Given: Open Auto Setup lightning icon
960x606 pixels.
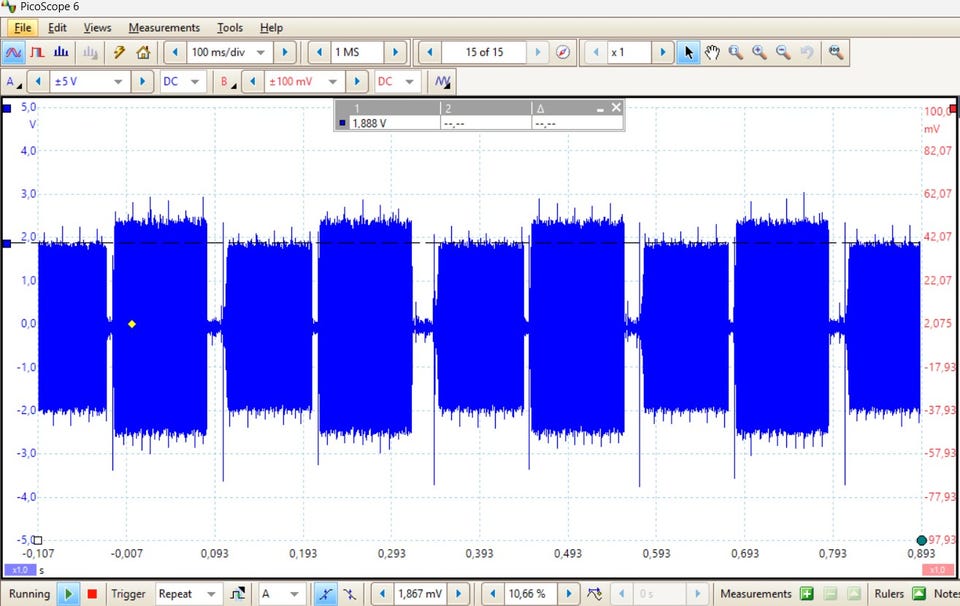Looking at the screenshot, I should click(120, 52).
